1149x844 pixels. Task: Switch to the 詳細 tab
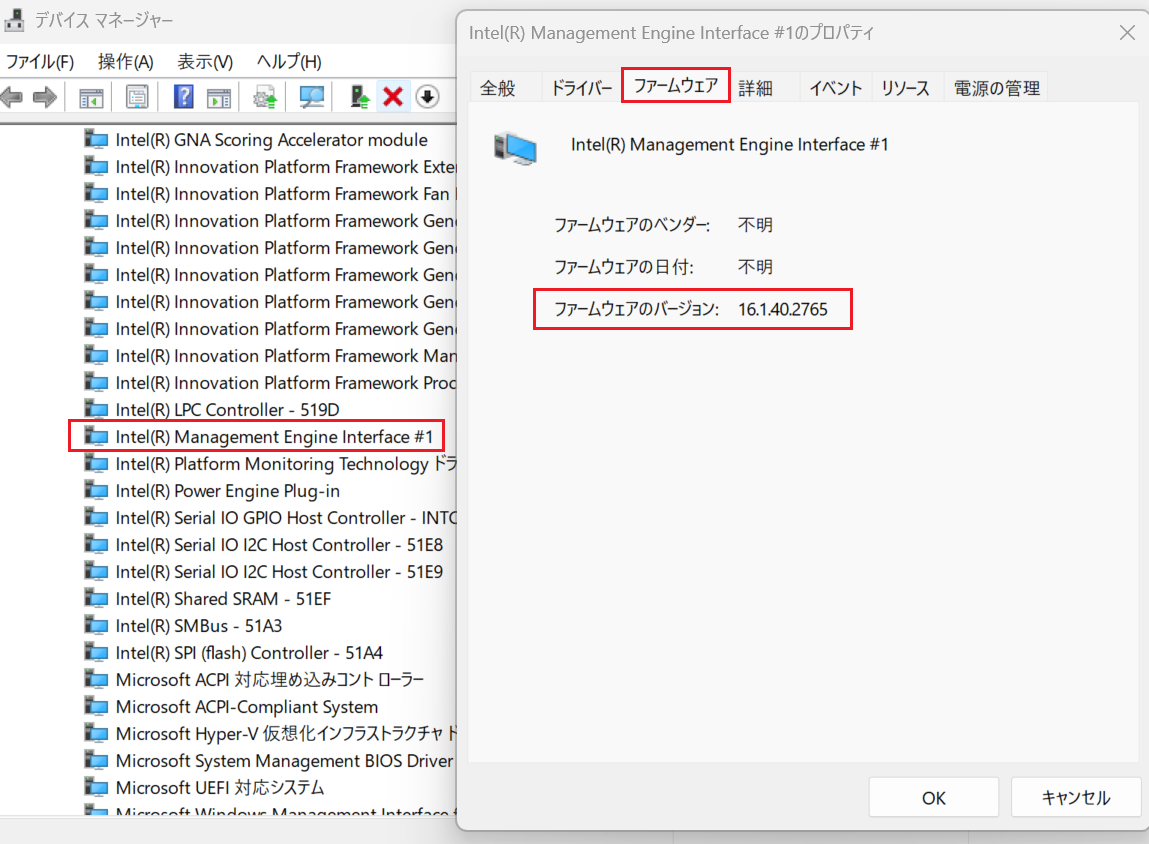[x=755, y=88]
